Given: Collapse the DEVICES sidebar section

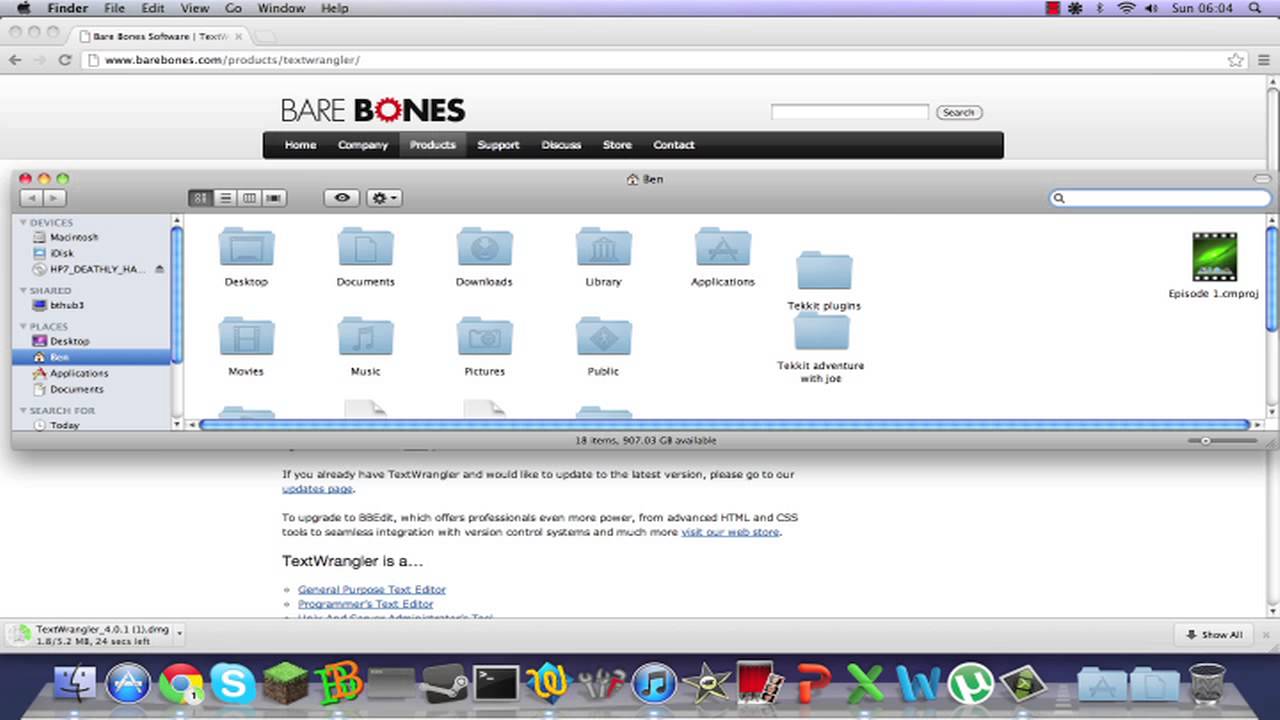Looking at the screenshot, I should coord(23,223).
